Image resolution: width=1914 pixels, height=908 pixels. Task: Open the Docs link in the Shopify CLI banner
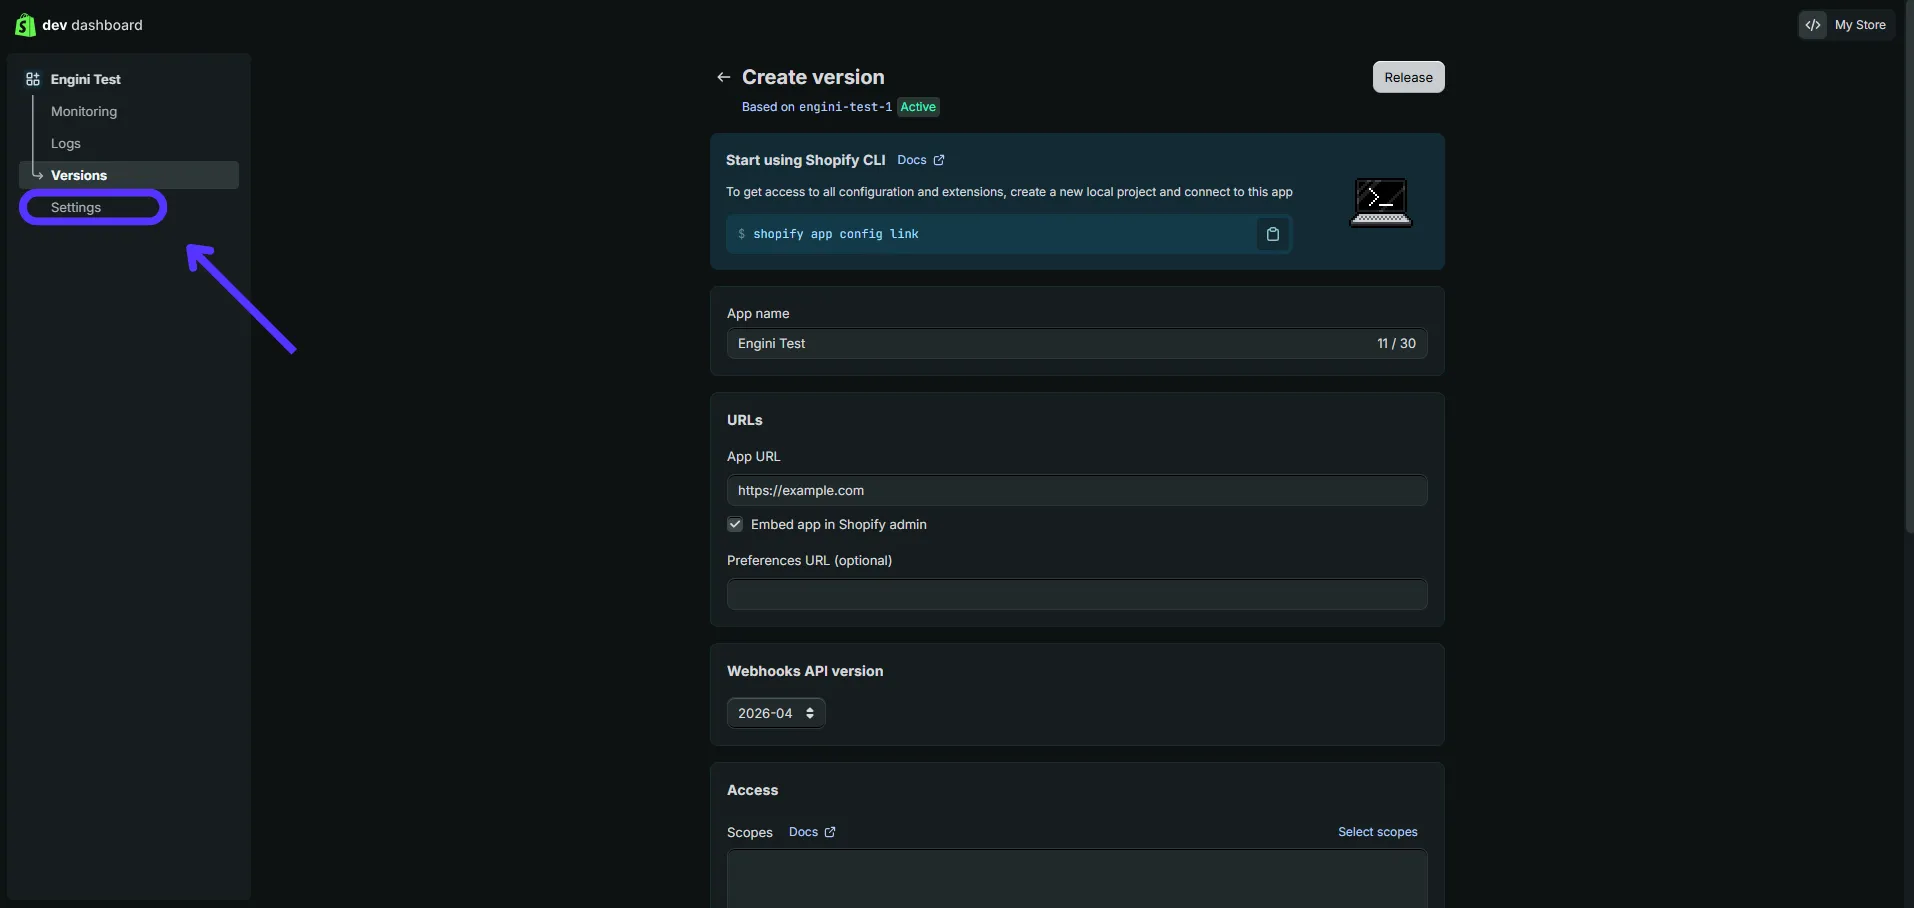[920, 160]
